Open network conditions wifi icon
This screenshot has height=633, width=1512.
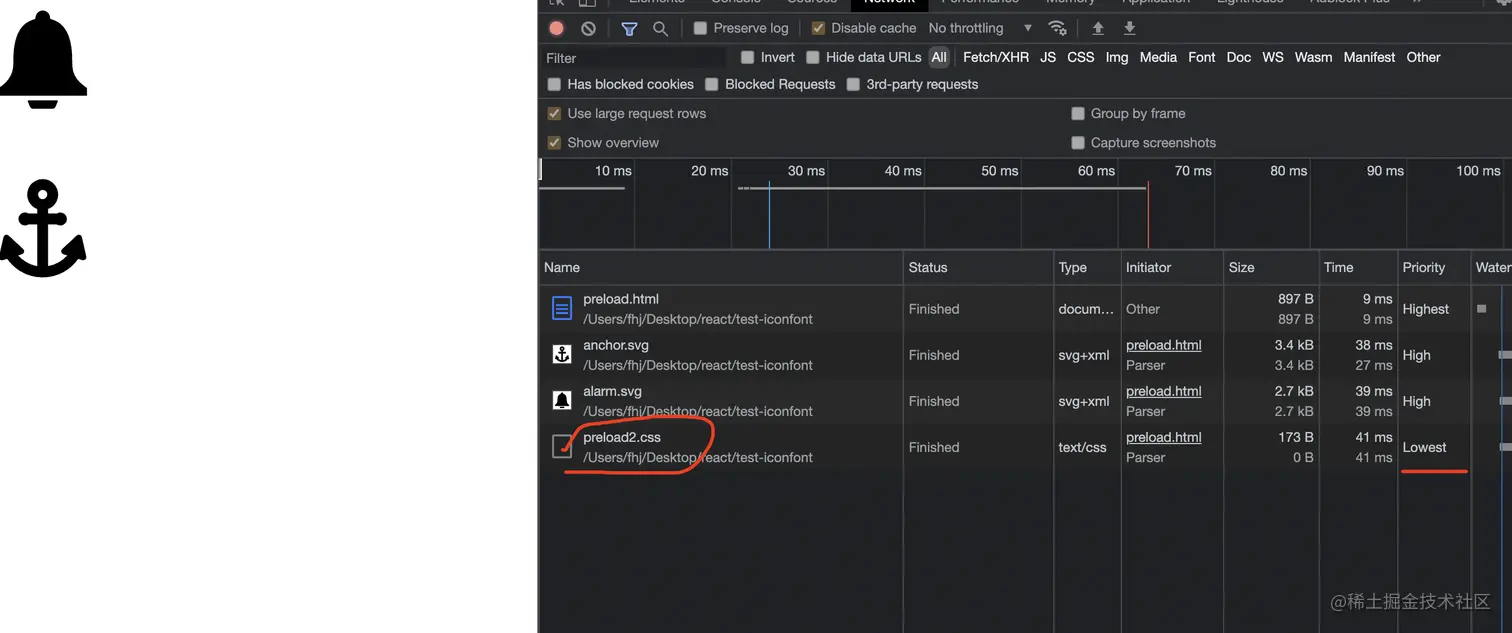click(x=1057, y=28)
